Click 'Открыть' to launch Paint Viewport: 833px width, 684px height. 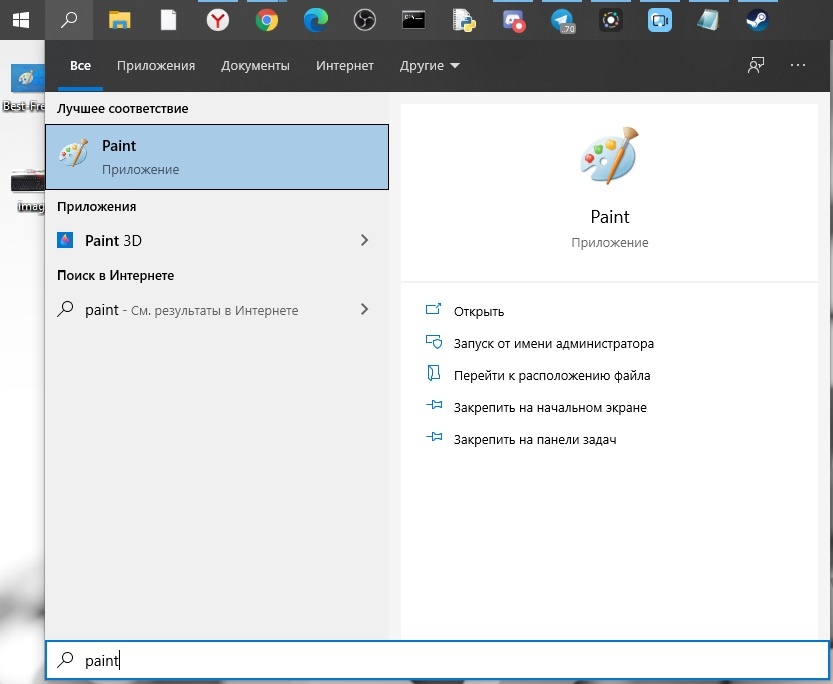tap(479, 312)
